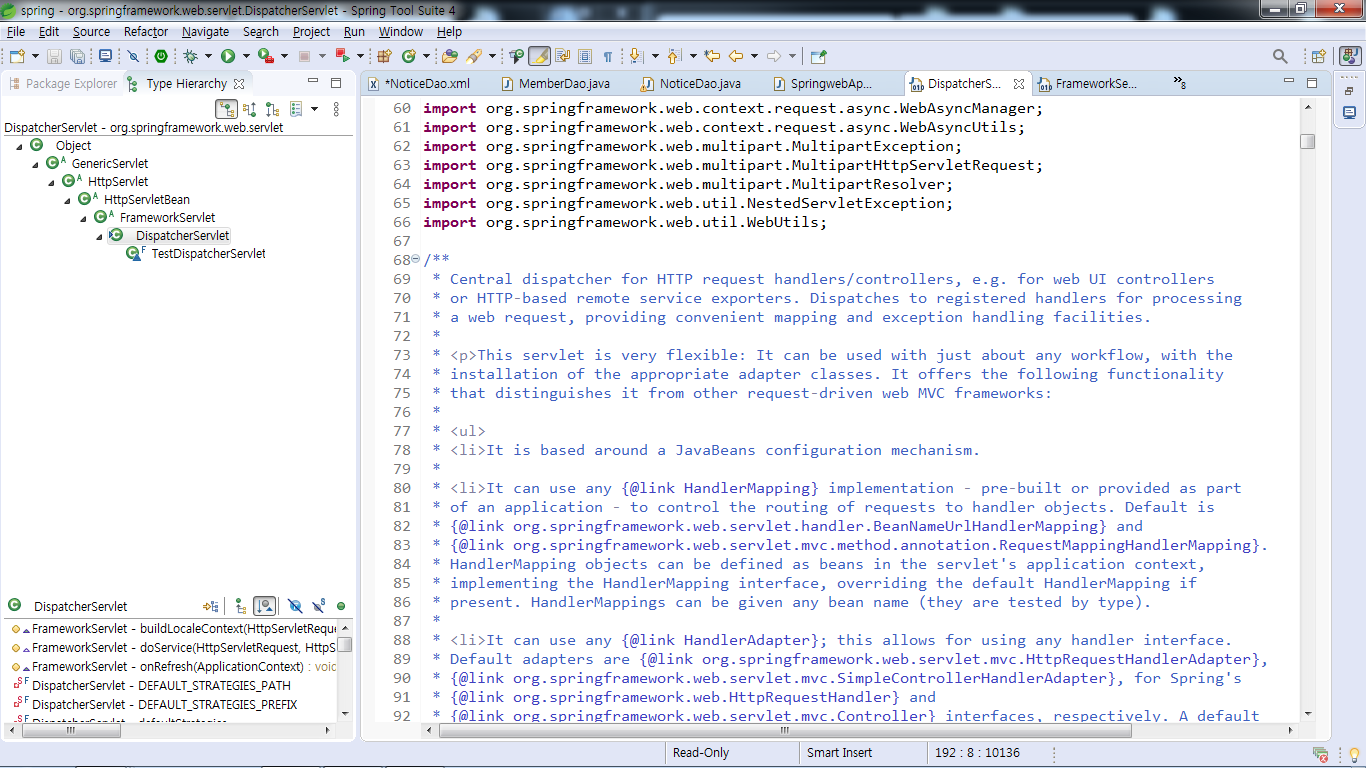Screen dimensions: 1366x768
Task: Click the green Run button icon
Action: tap(228, 56)
